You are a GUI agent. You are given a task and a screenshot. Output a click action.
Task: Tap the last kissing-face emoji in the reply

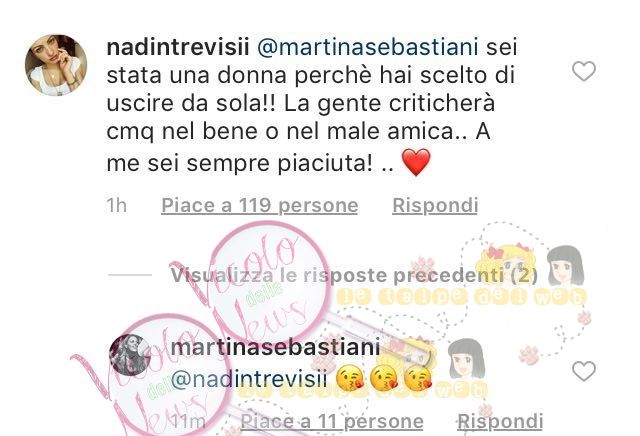pyautogui.click(x=418, y=378)
